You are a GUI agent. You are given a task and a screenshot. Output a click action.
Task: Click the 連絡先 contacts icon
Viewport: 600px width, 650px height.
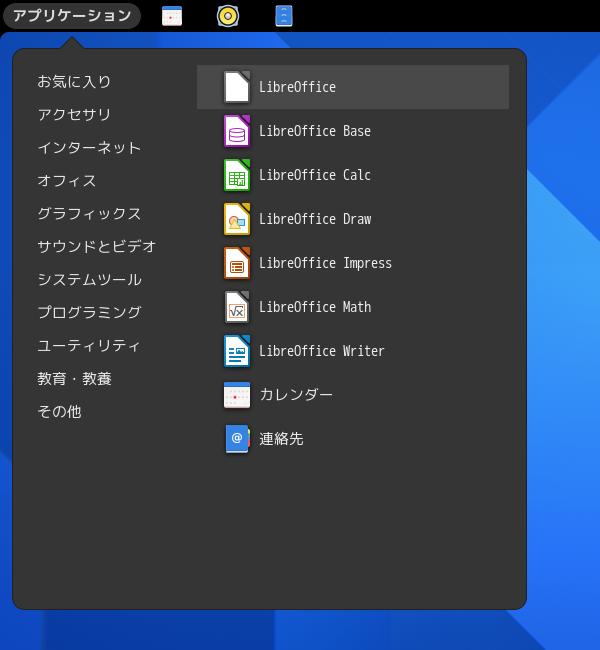tap(237, 439)
